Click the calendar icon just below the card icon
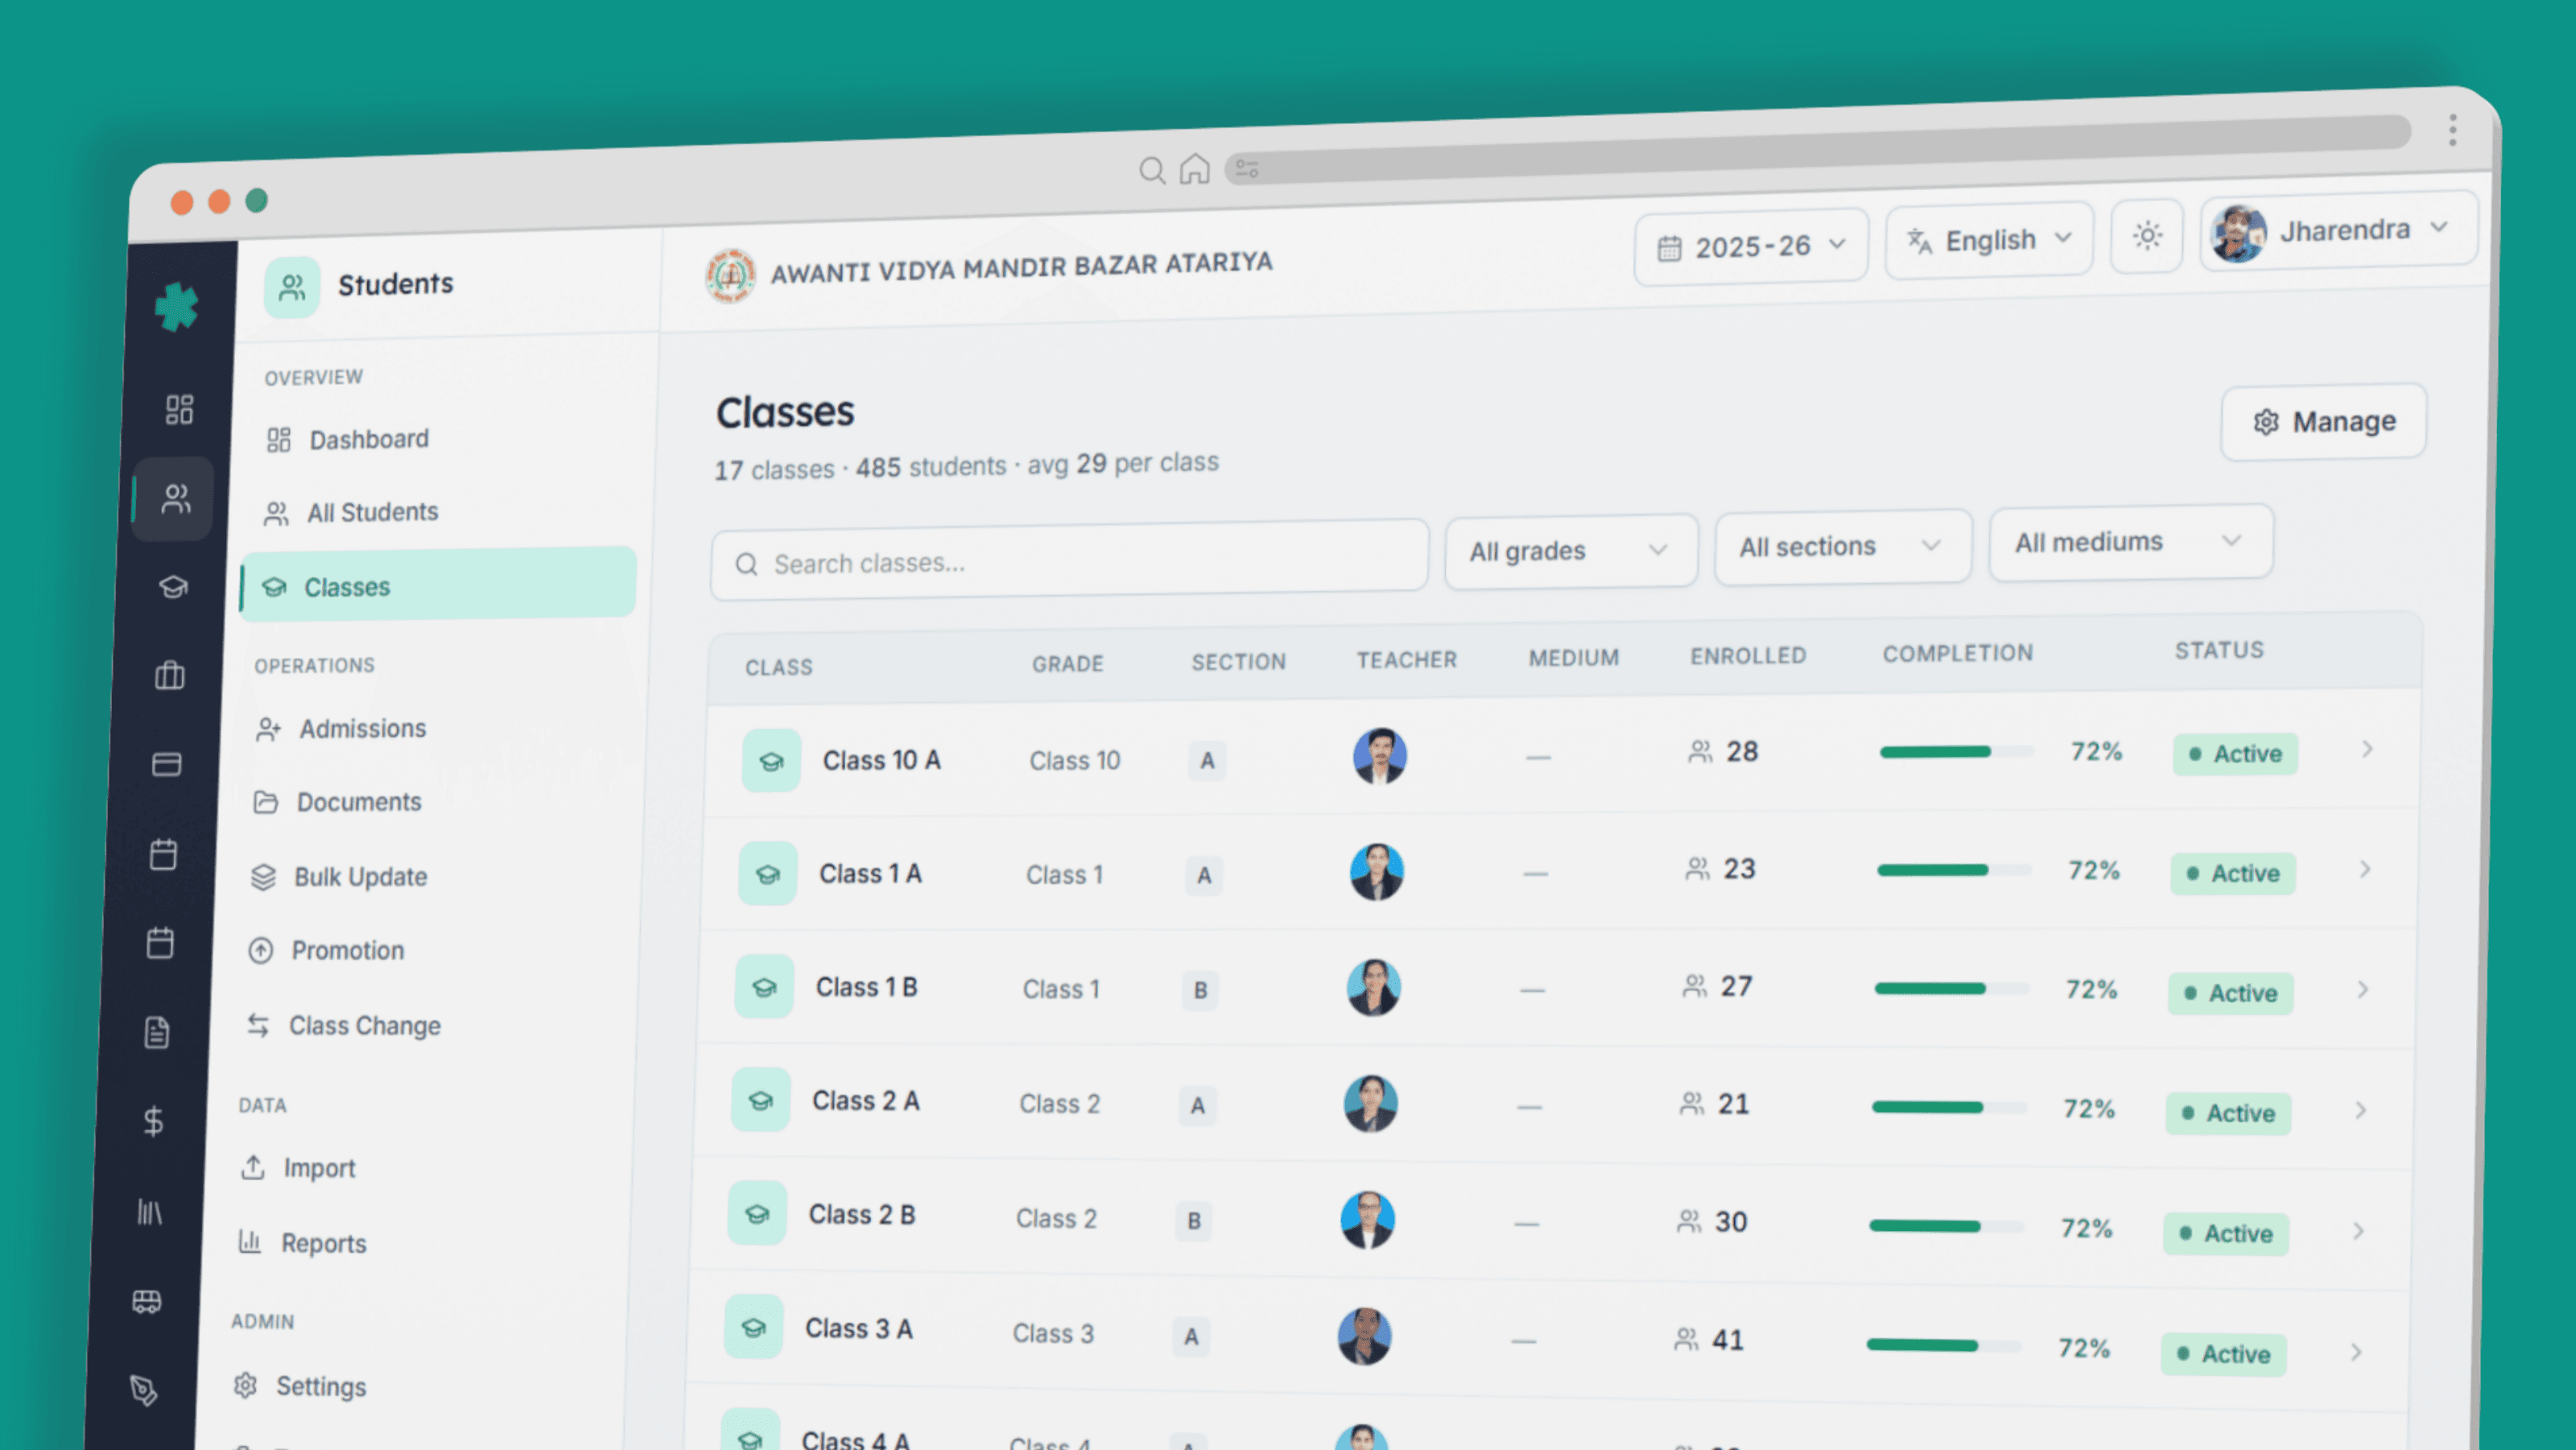 [x=164, y=854]
